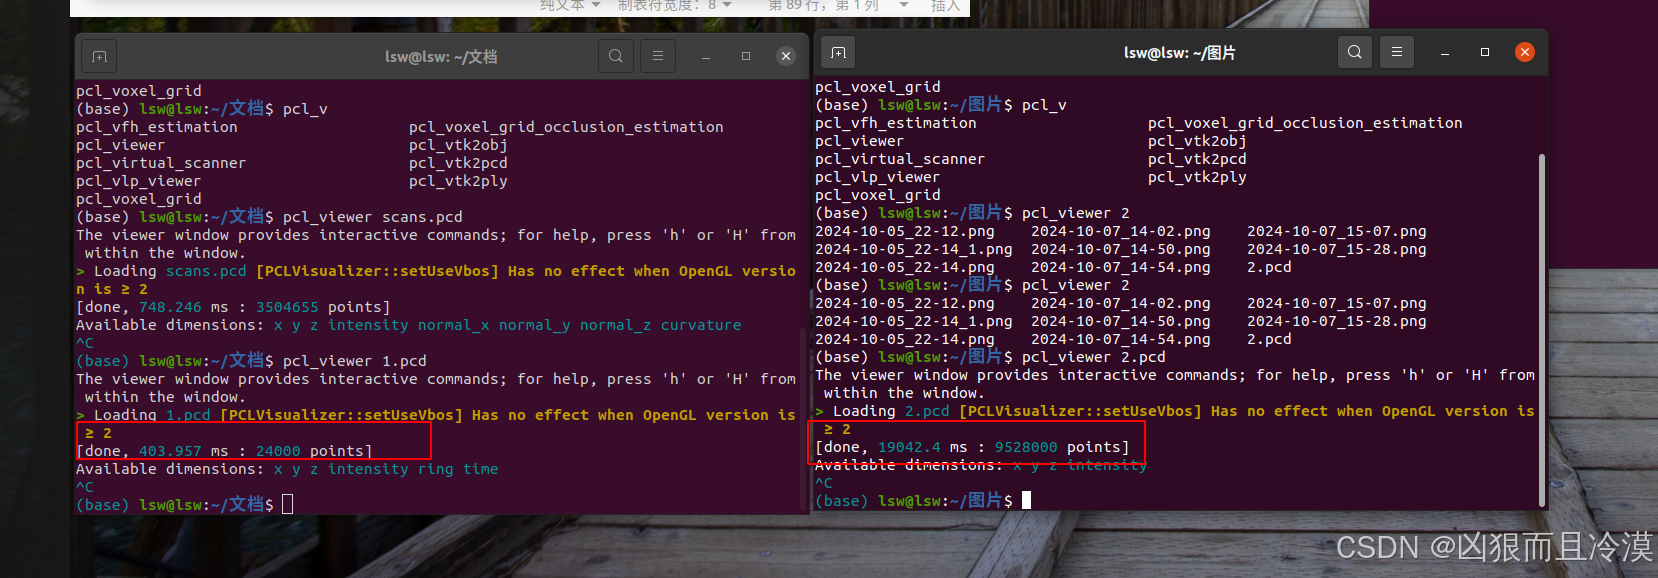Click pcl_vlp_viewer in the ~/文档 terminal
Image resolution: width=1658 pixels, height=578 pixels.
click(139, 181)
